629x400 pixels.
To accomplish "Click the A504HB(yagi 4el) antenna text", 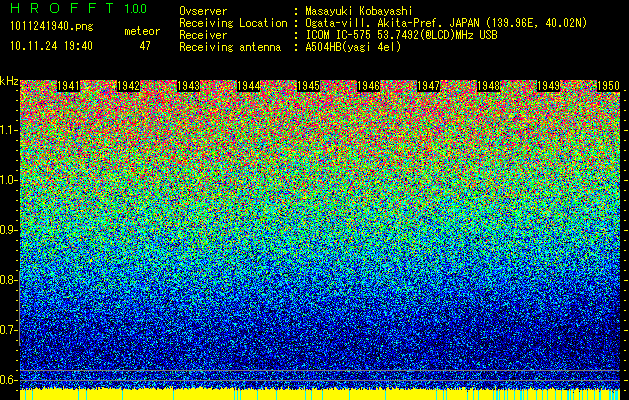I will pos(353,47).
